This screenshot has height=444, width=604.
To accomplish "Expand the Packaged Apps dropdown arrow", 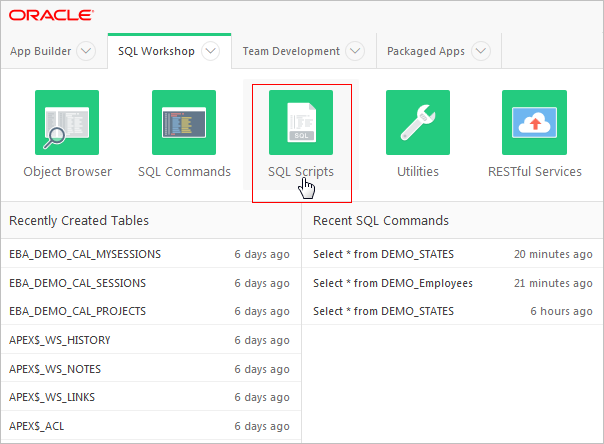I will pyautogui.click(x=481, y=51).
